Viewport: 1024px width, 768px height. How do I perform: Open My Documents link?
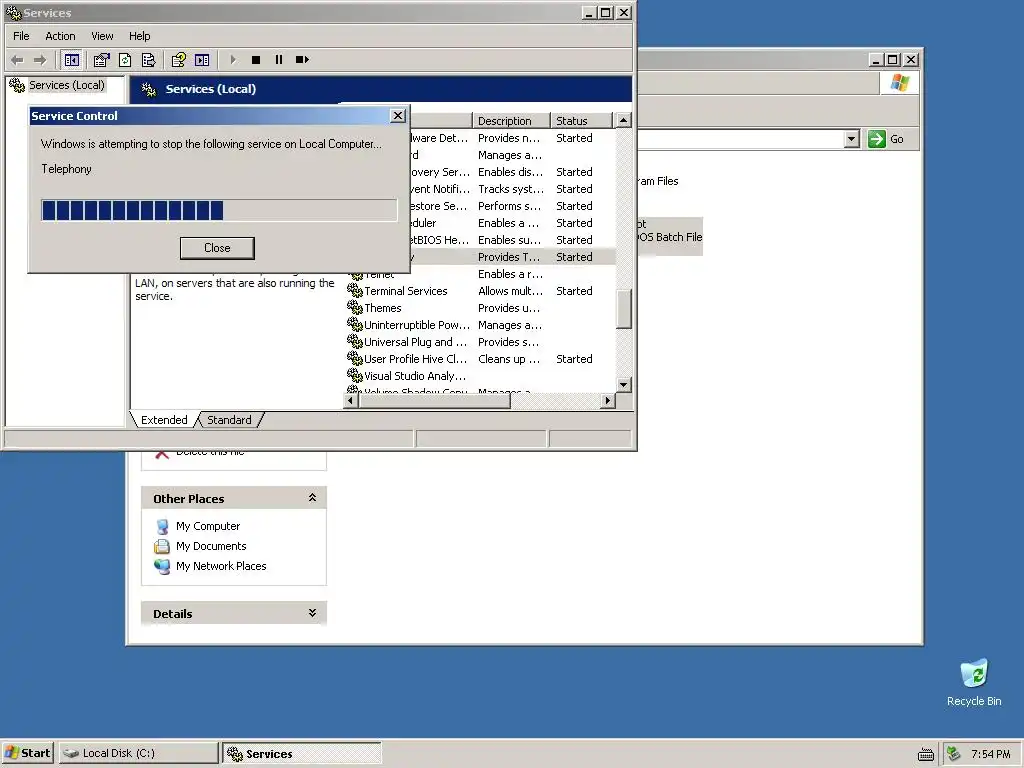click(211, 546)
